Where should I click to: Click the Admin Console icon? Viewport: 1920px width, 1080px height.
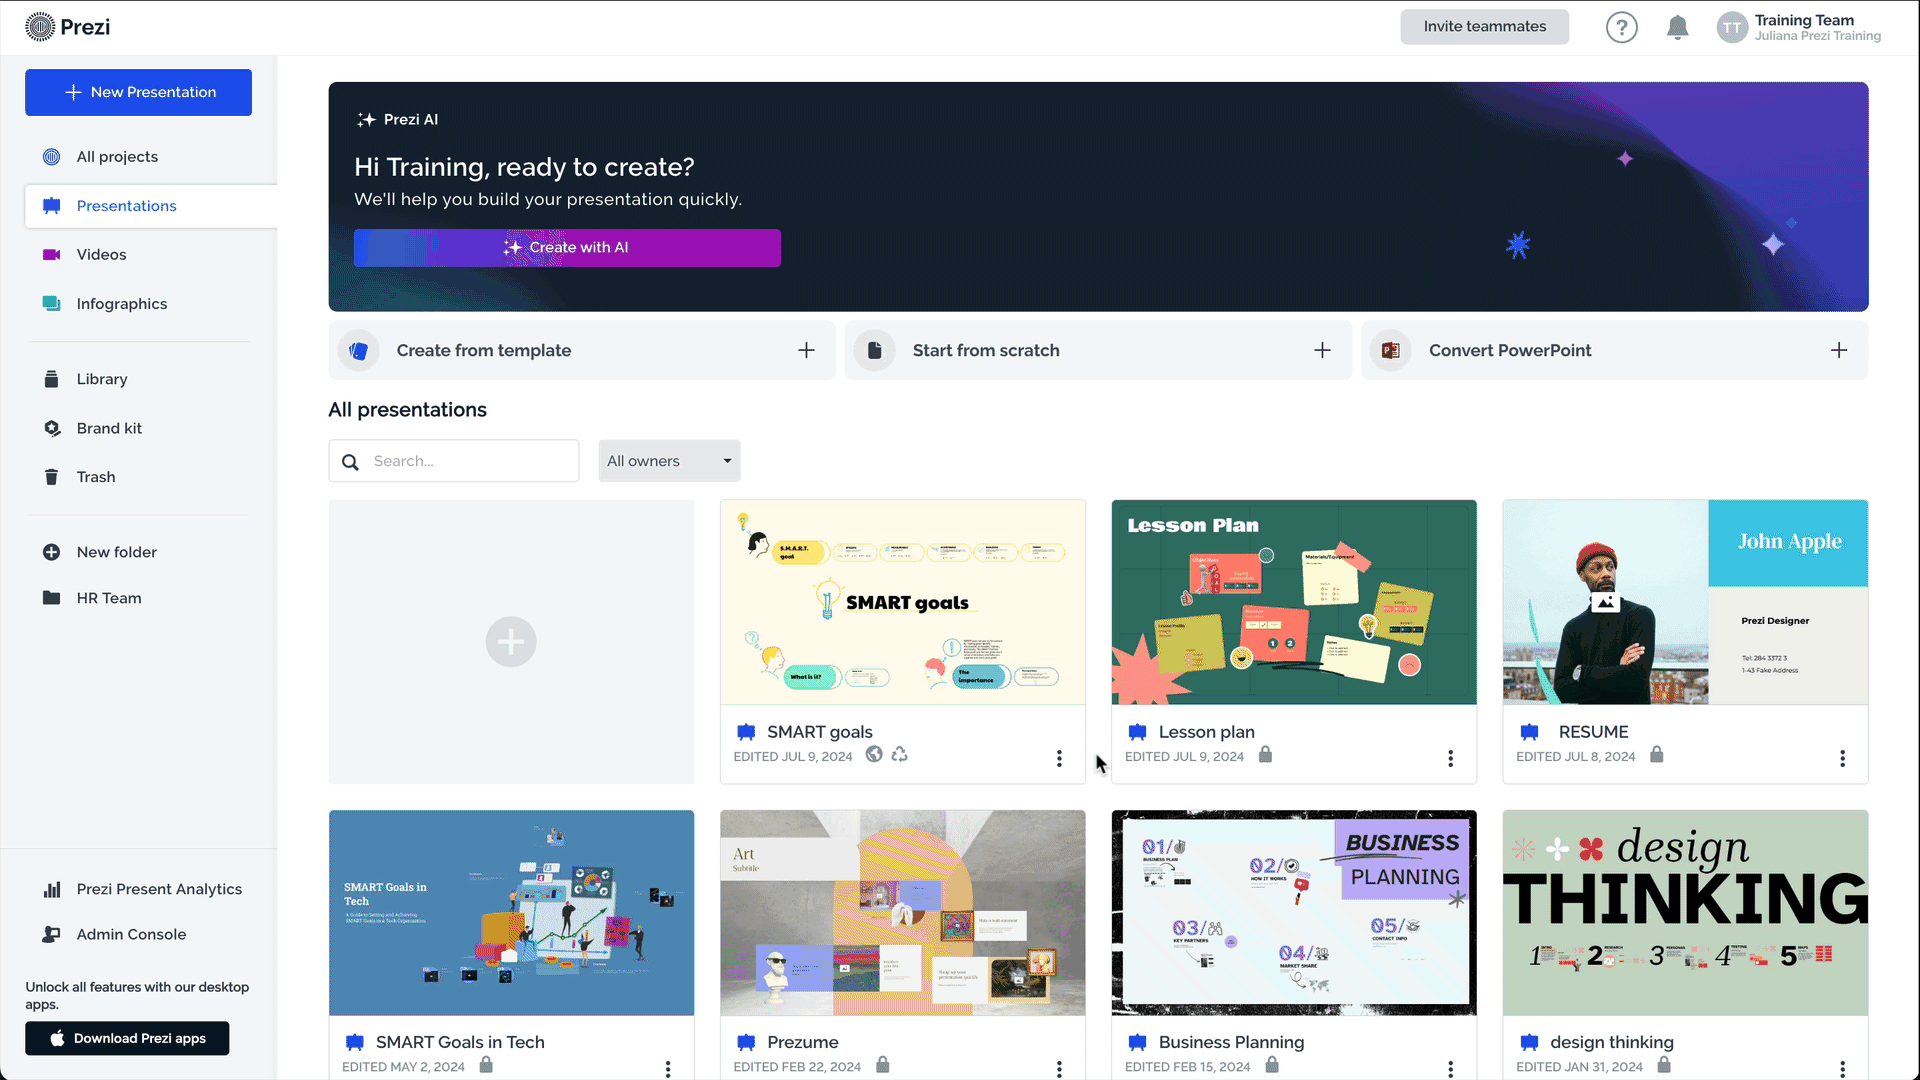[52, 934]
